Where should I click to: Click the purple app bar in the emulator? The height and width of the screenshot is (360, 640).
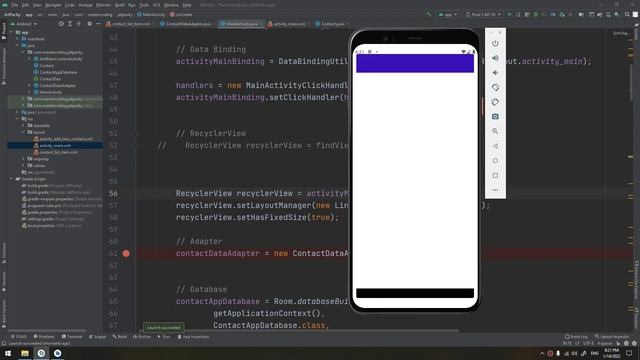pos(415,63)
